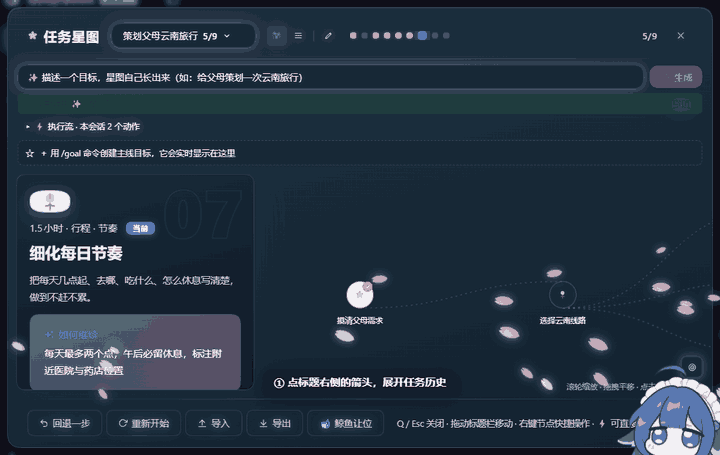Click the star icon beside 任务星图 title

coord(33,36)
